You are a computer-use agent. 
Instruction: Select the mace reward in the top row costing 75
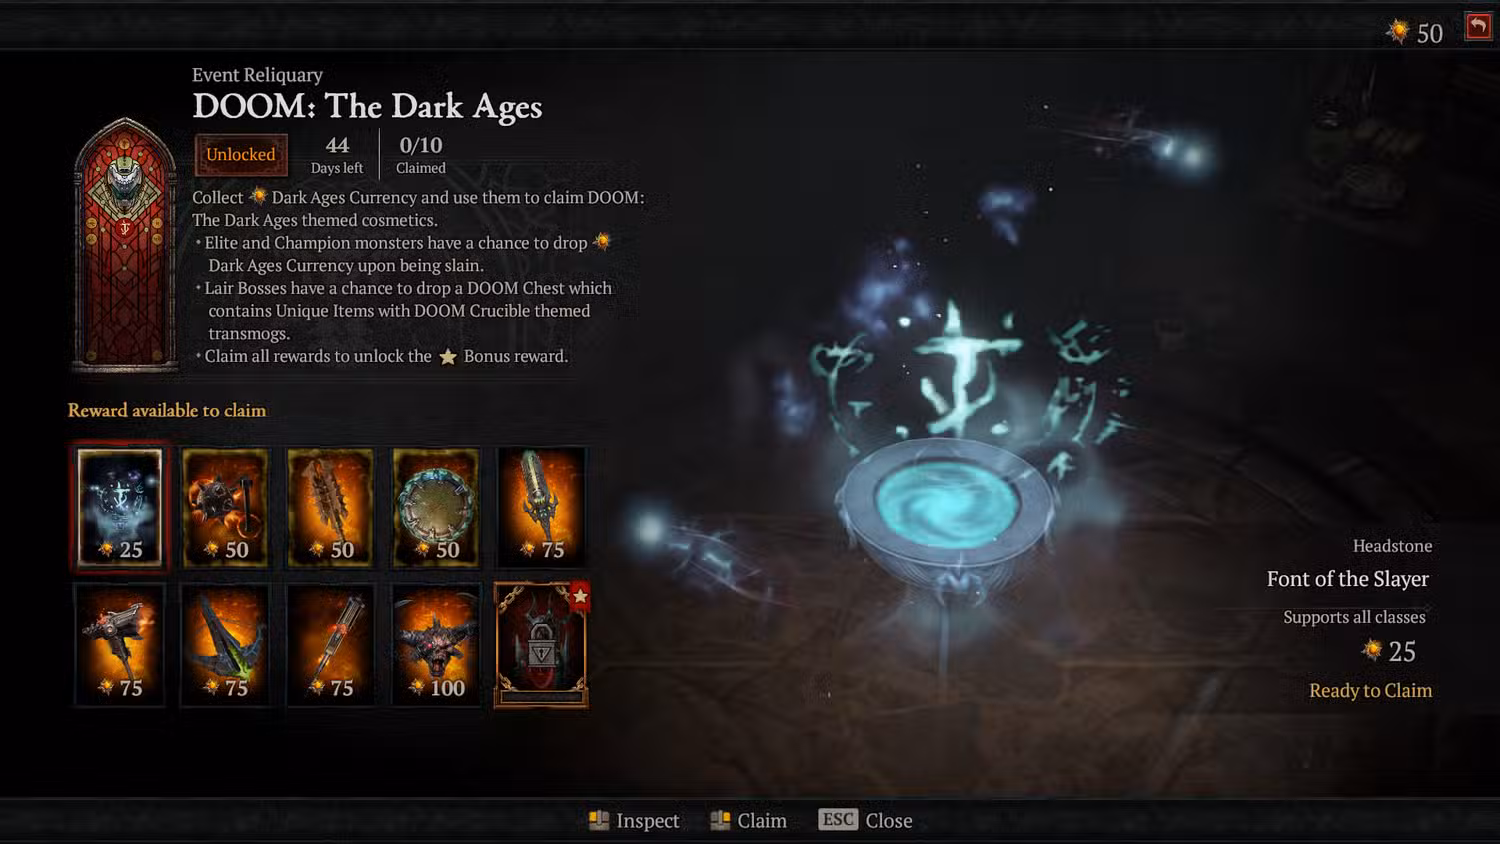[x=541, y=507]
